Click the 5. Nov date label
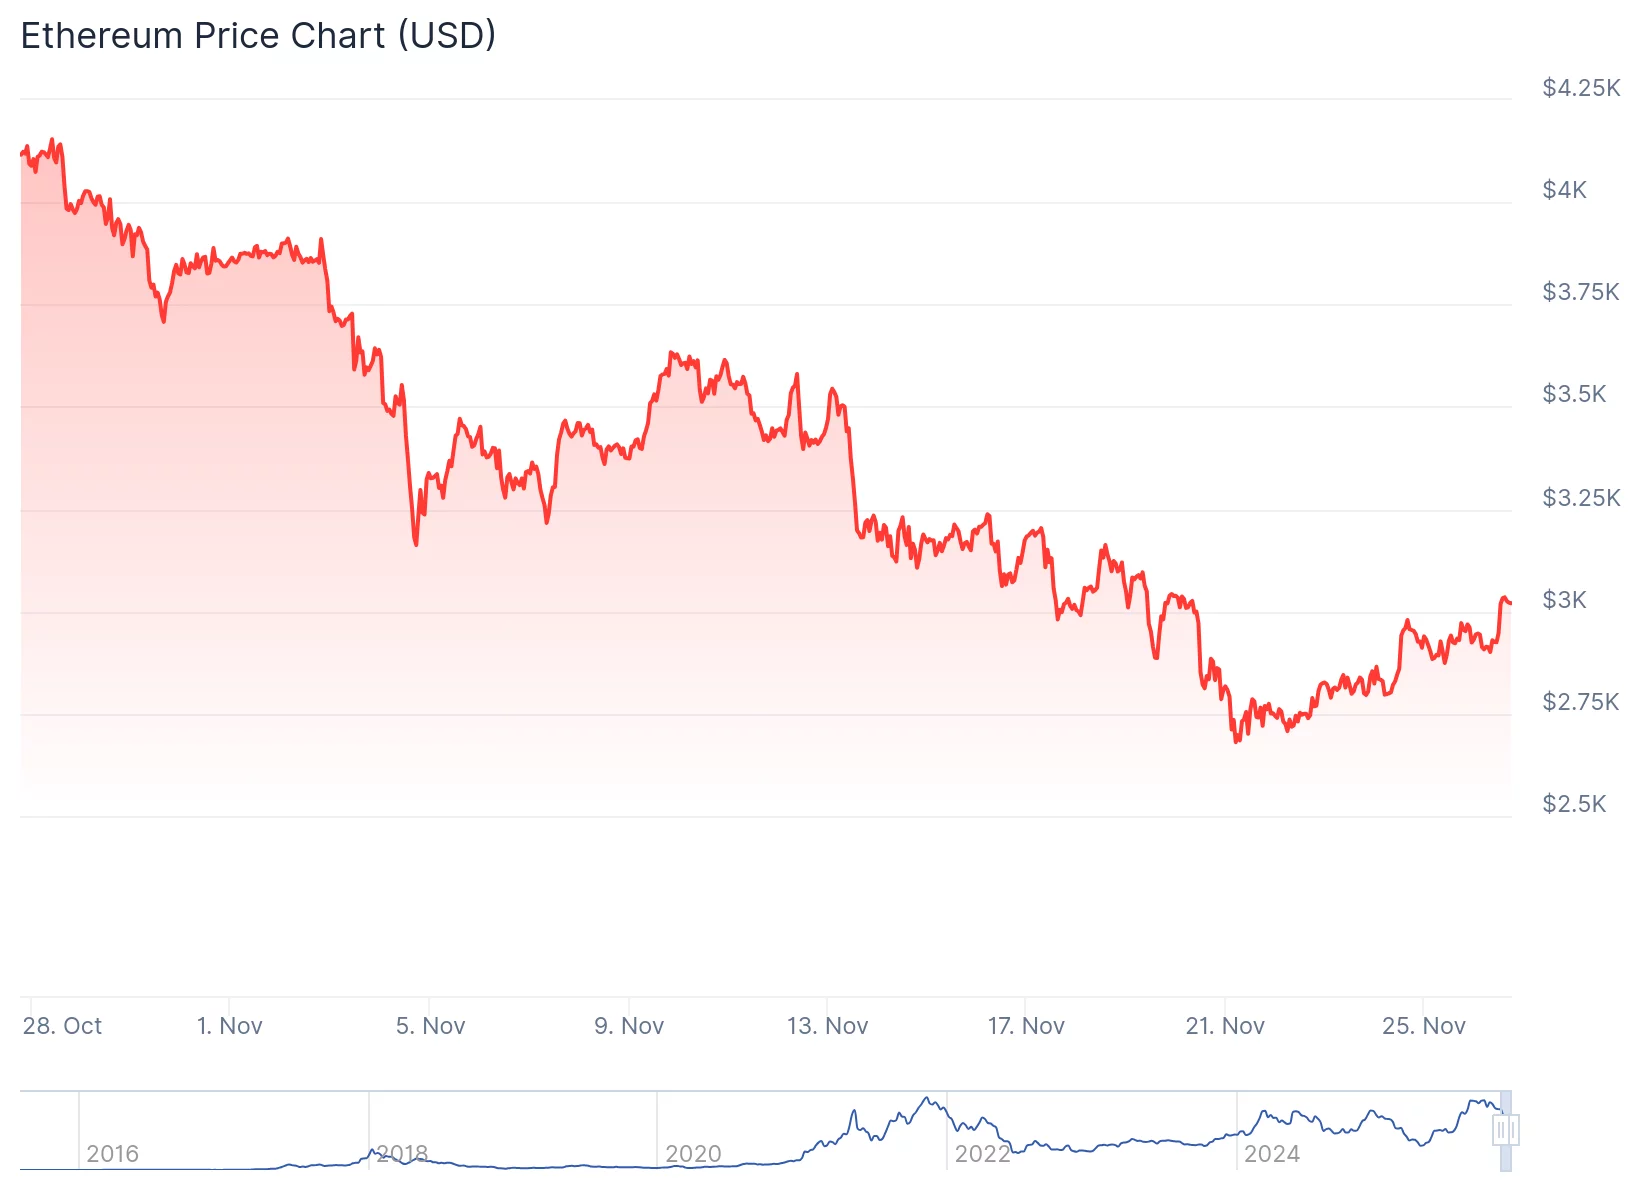Image resolution: width=1644 pixels, height=1200 pixels. click(430, 1026)
